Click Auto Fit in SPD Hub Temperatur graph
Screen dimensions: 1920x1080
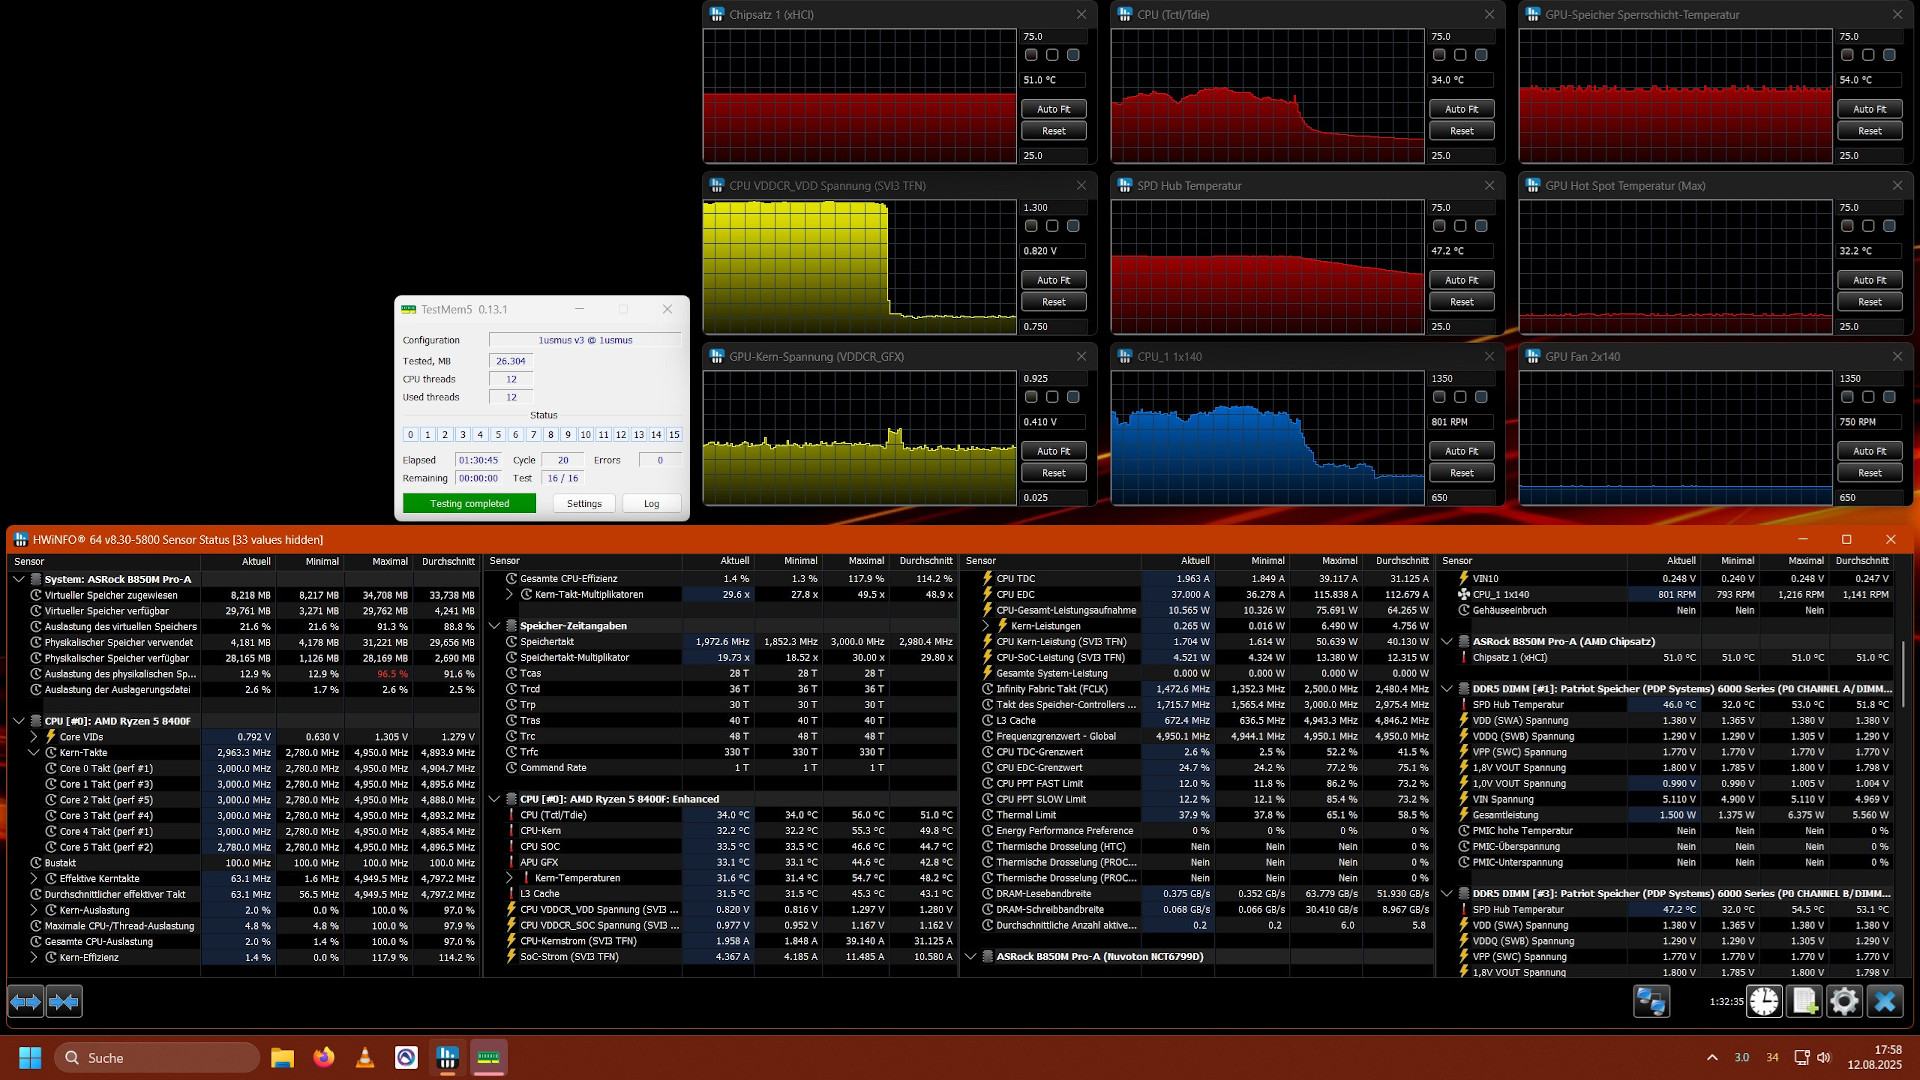pyautogui.click(x=1461, y=280)
